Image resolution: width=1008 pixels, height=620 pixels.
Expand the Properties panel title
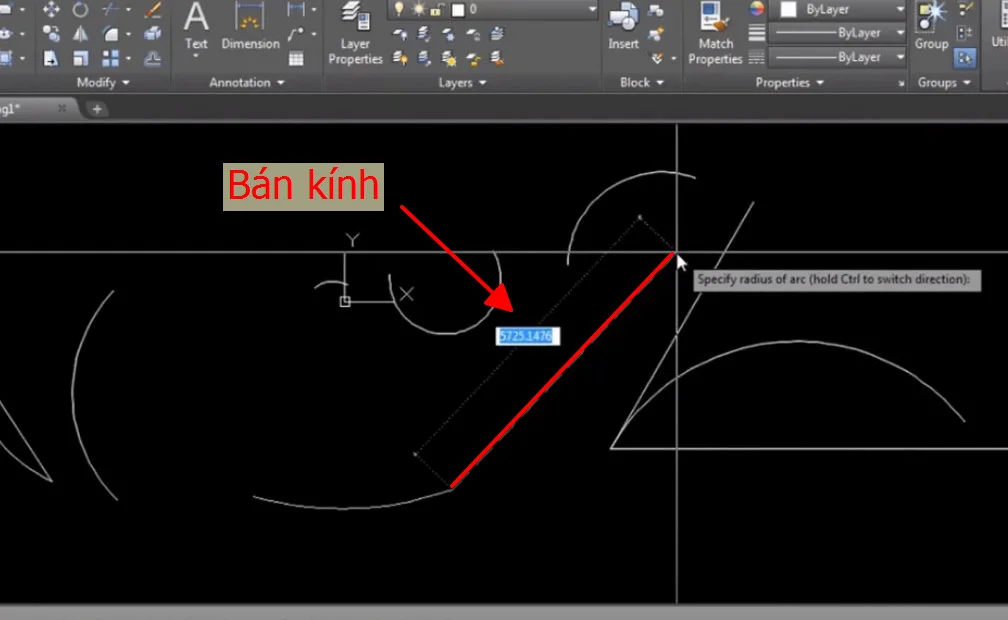point(789,82)
